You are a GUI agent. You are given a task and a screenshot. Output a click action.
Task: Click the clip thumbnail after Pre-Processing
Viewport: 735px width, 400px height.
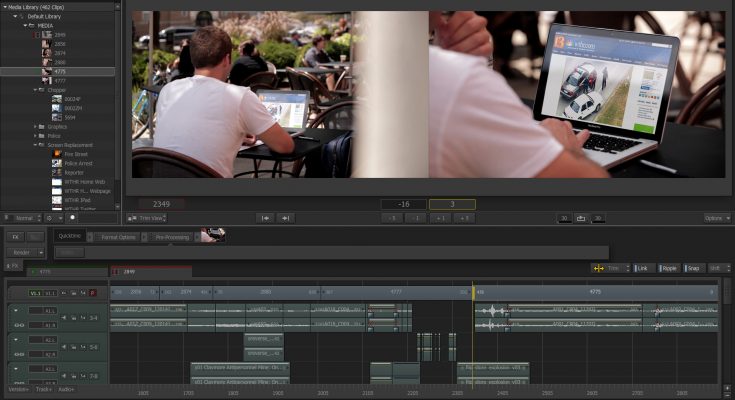click(213, 235)
